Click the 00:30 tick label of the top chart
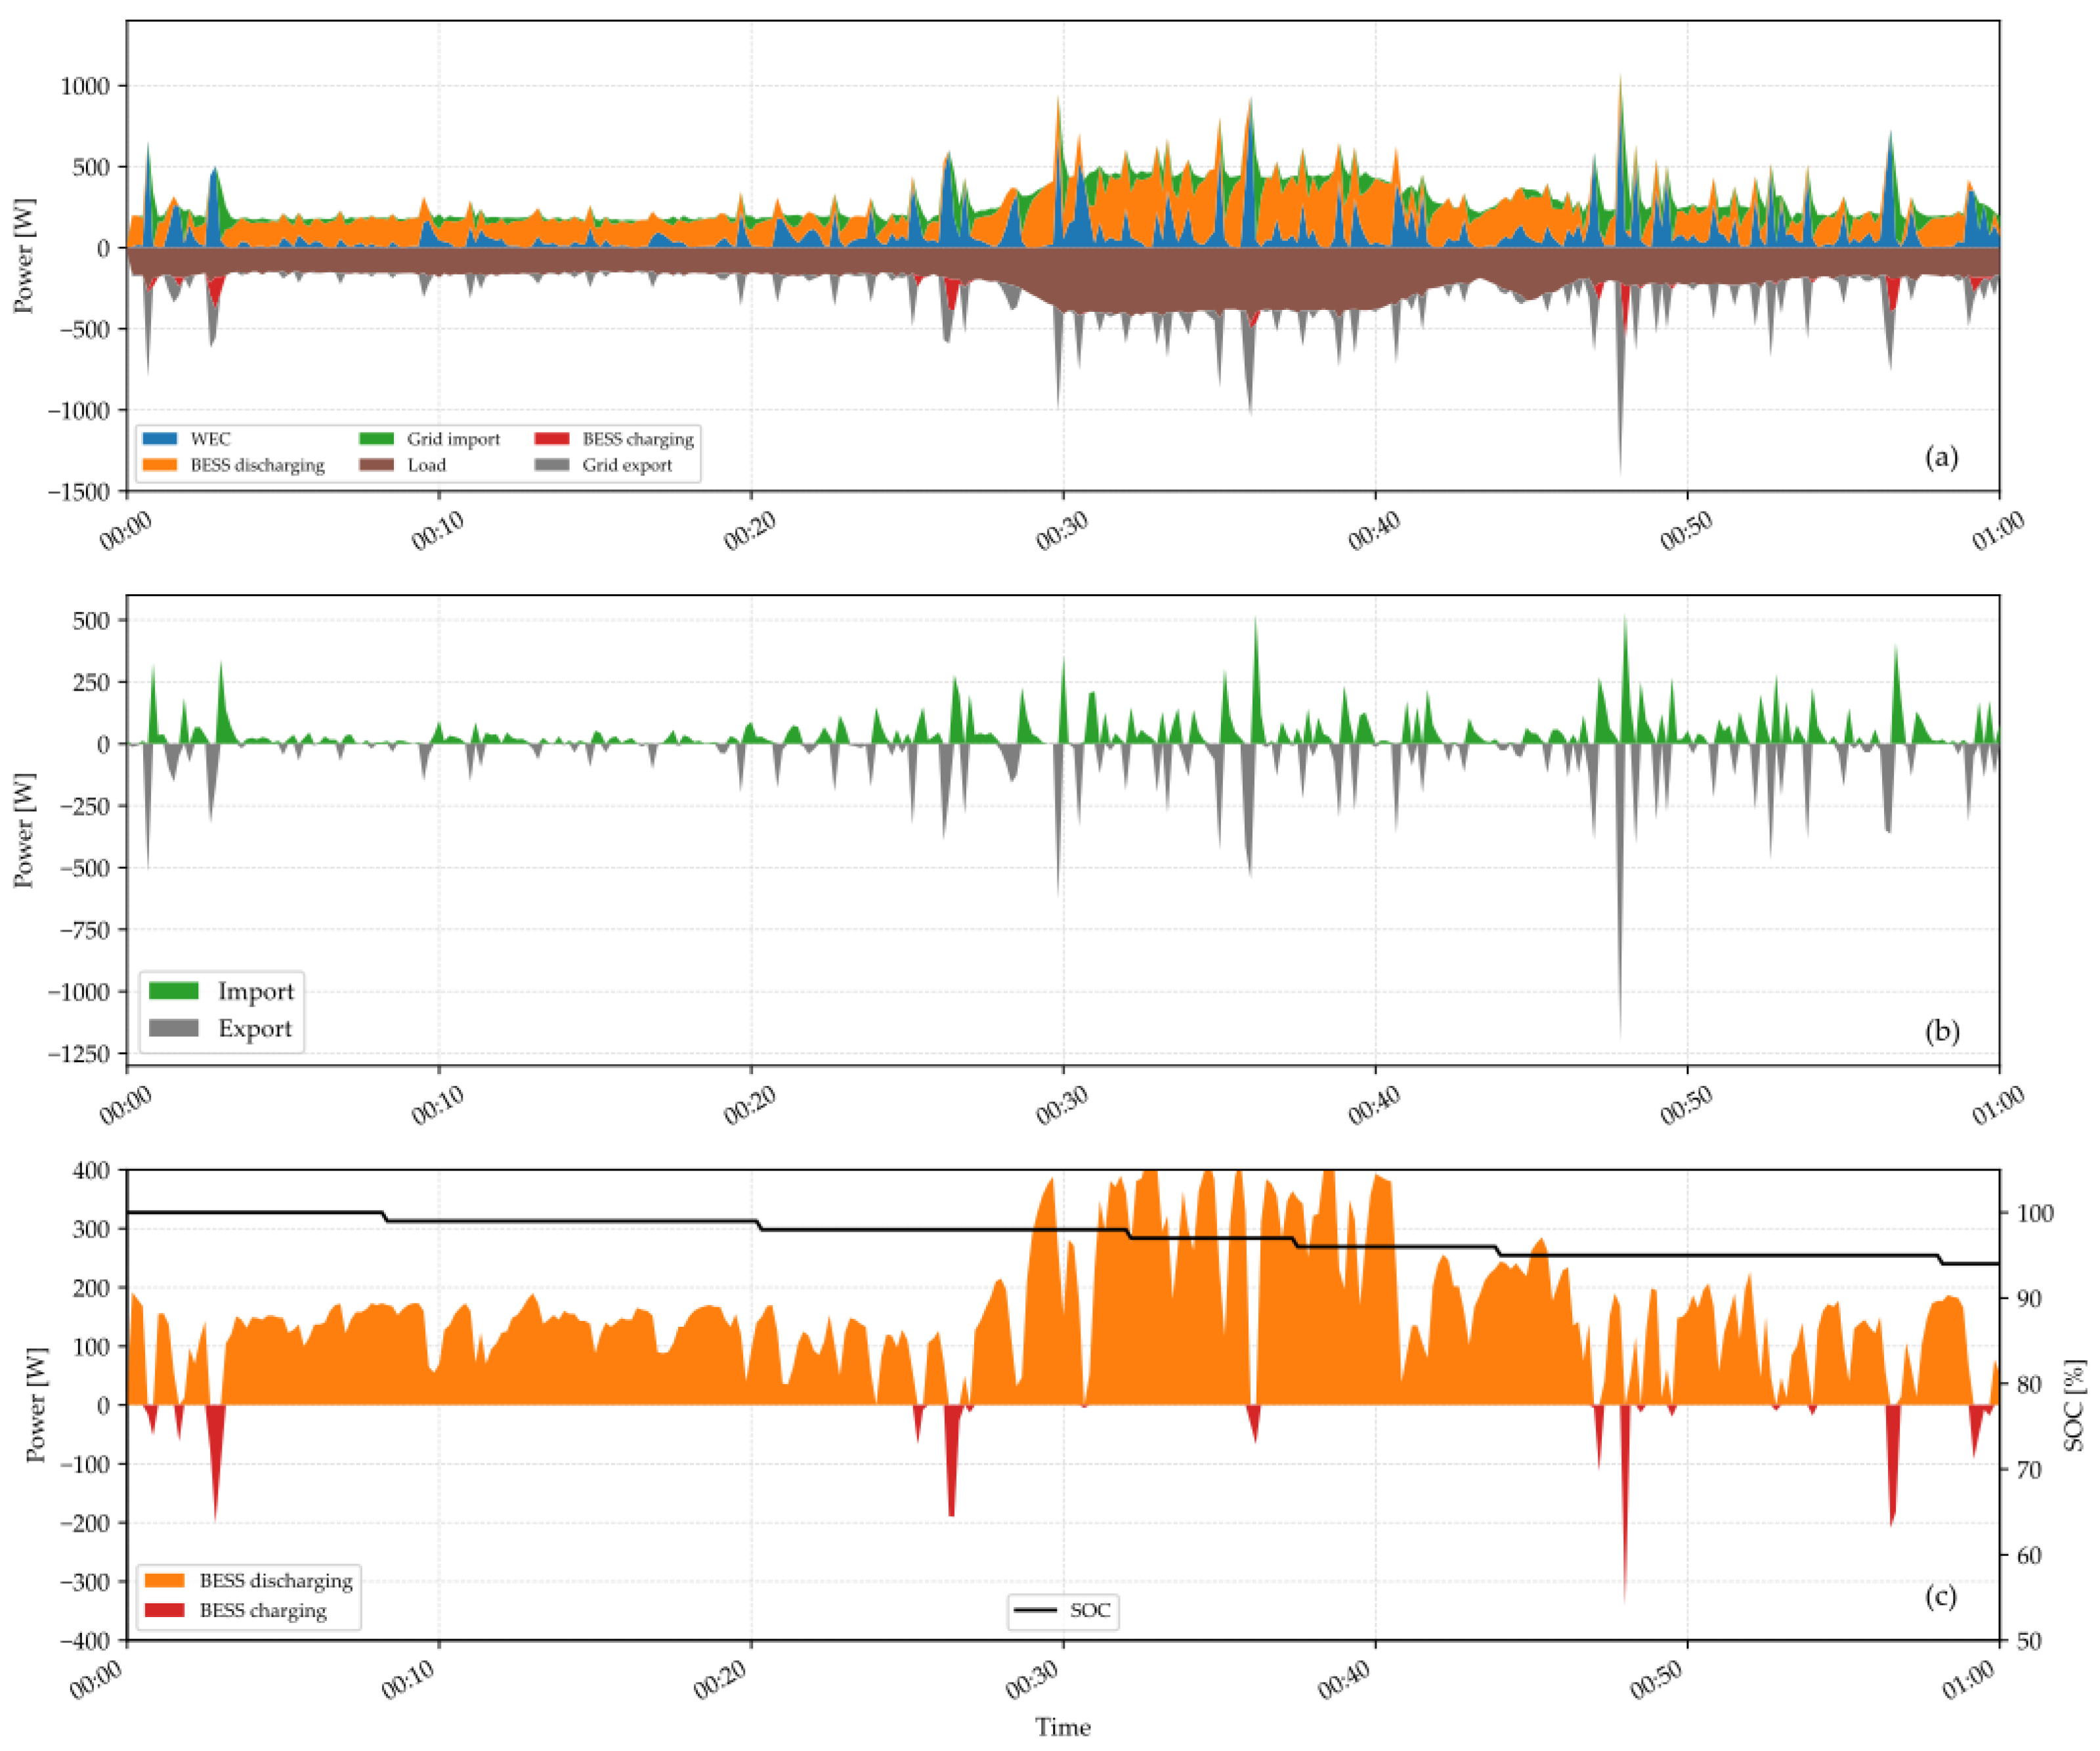Screen dimensions: 2100x1751 pyautogui.click(x=1062, y=531)
